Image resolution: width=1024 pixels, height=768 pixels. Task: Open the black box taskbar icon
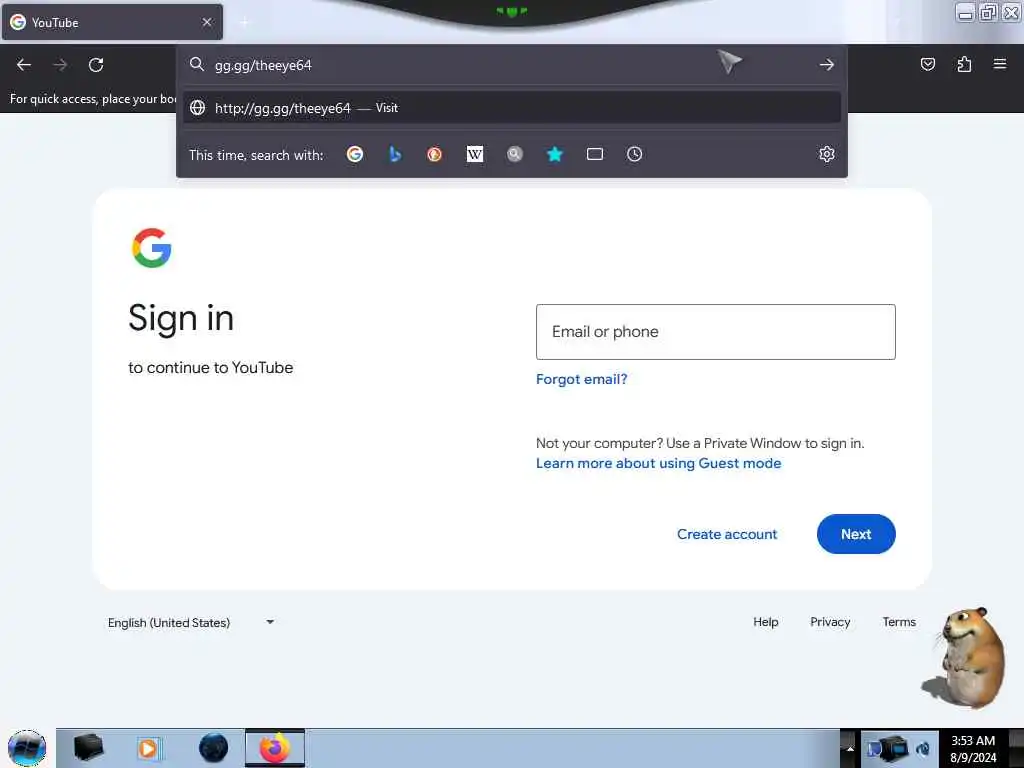[88, 748]
